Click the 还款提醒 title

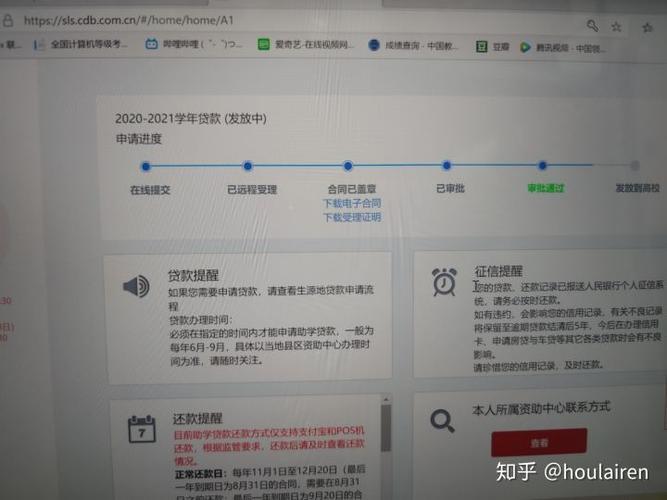pyautogui.click(x=197, y=418)
